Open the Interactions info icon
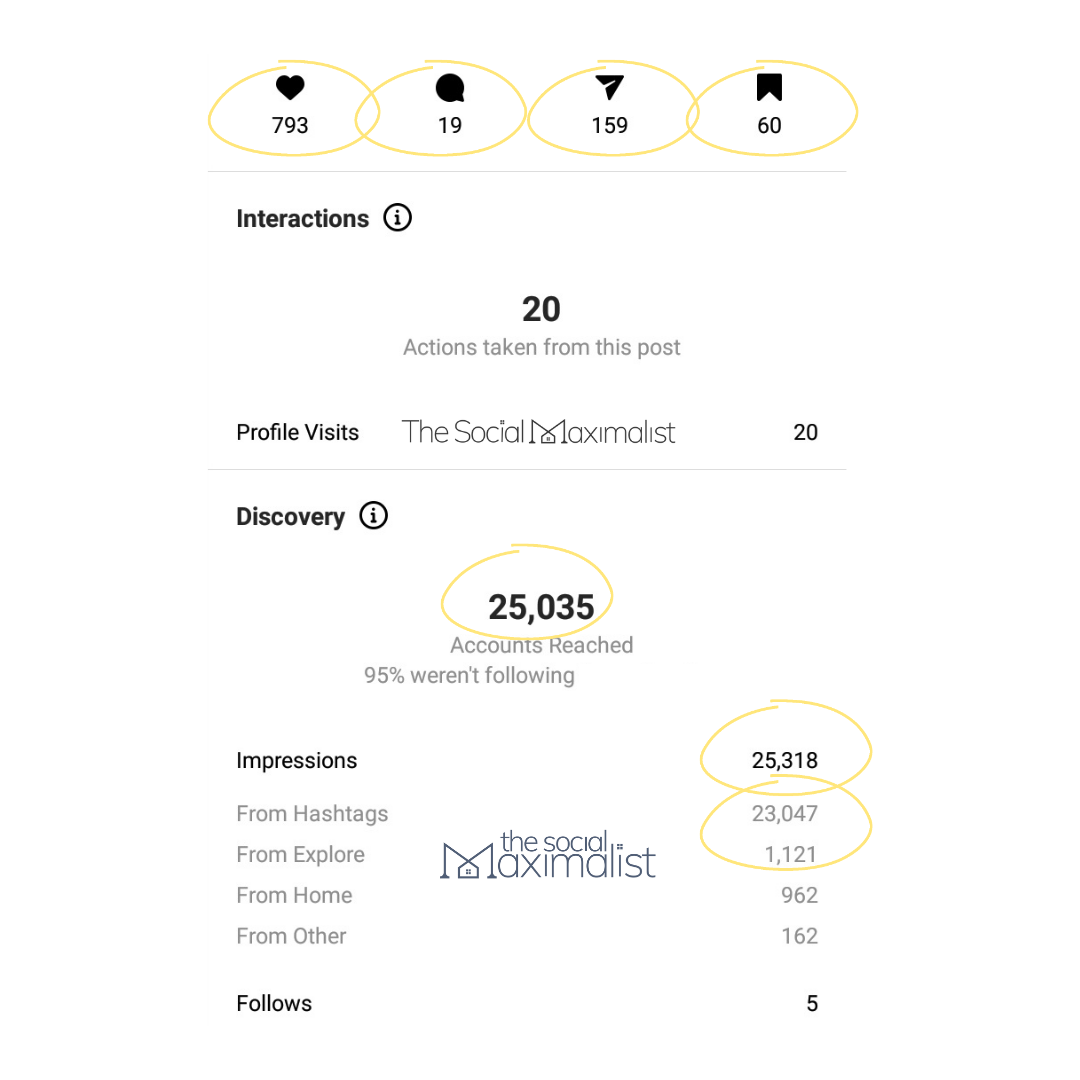The image size is (1080, 1080). tap(397, 218)
